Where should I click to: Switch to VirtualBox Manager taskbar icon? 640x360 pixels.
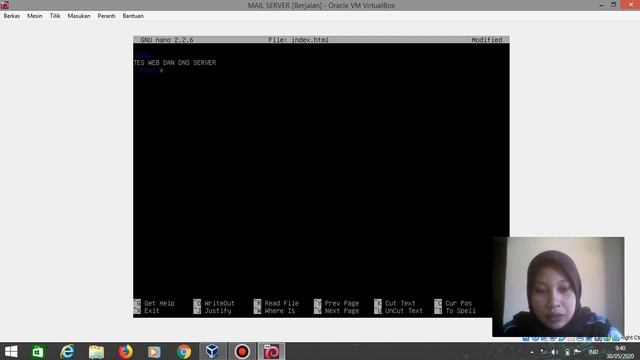point(212,351)
